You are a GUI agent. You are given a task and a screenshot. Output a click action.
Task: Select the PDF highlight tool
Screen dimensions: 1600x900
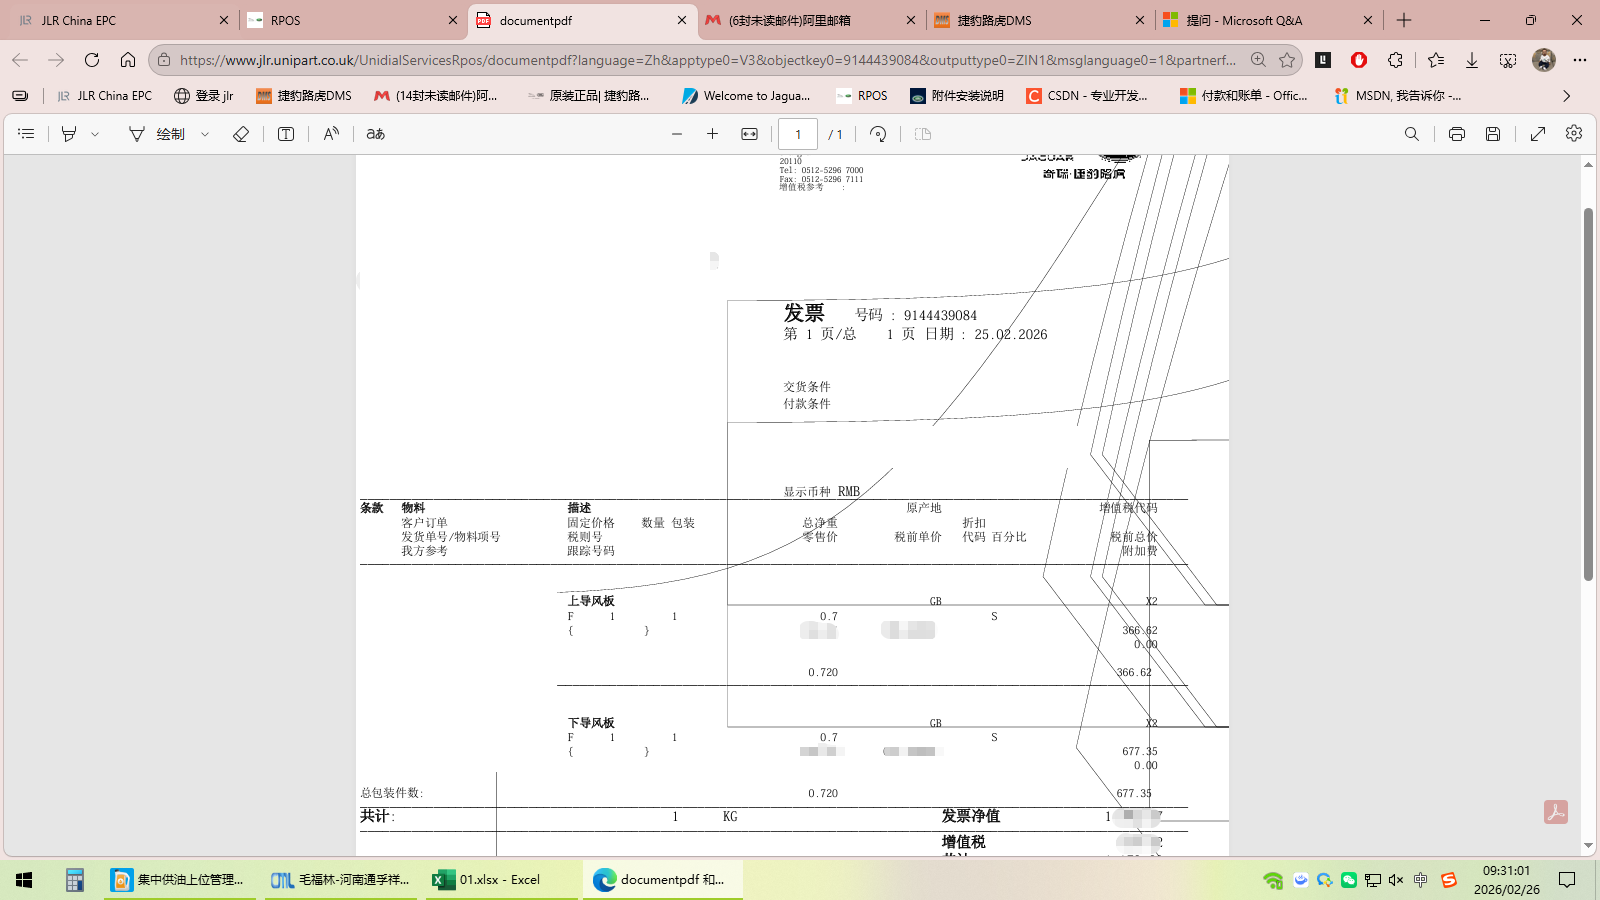pos(69,134)
